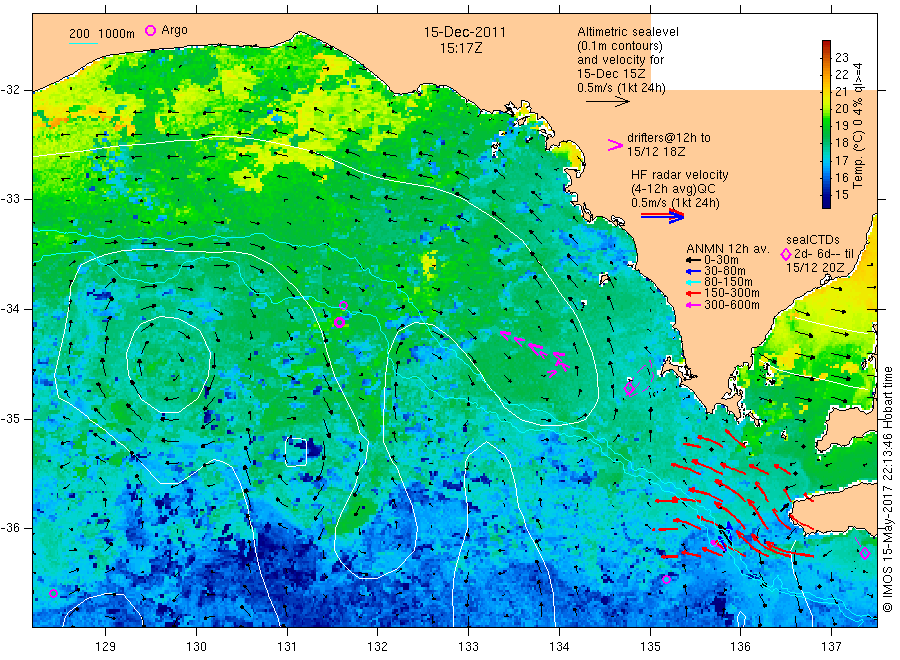Click the 'Argo' legend label text
Image resolution: width=900 pixels, height=660 pixels.
(174, 30)
